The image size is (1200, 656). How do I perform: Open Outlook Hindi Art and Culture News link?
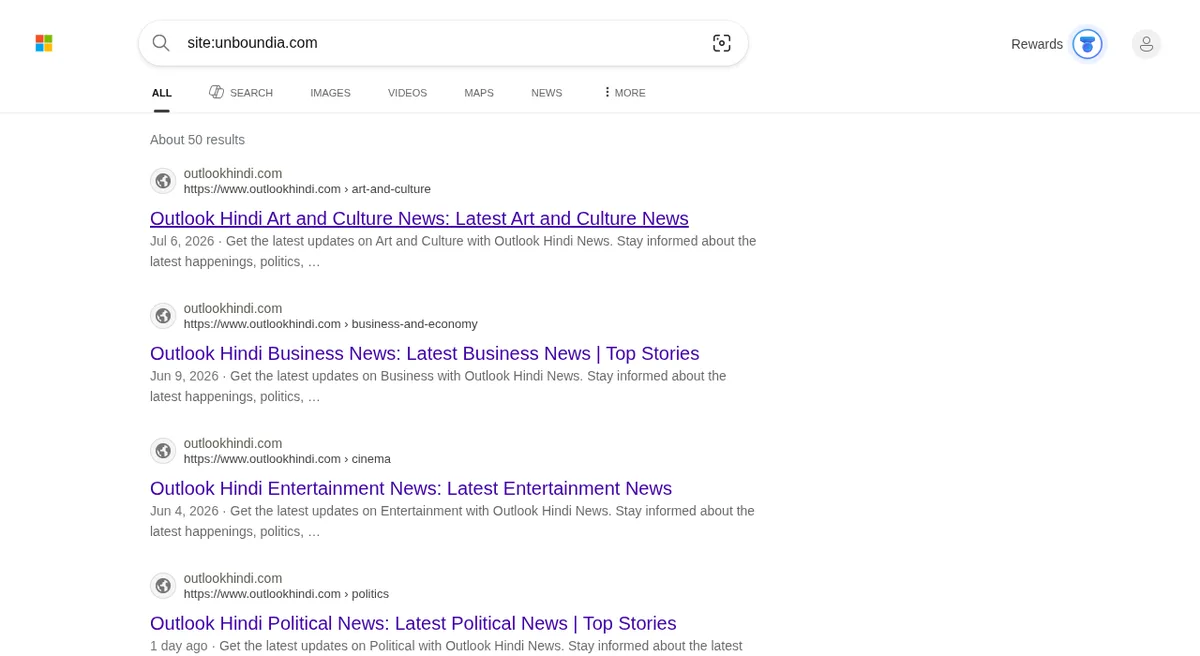(419, 218)
